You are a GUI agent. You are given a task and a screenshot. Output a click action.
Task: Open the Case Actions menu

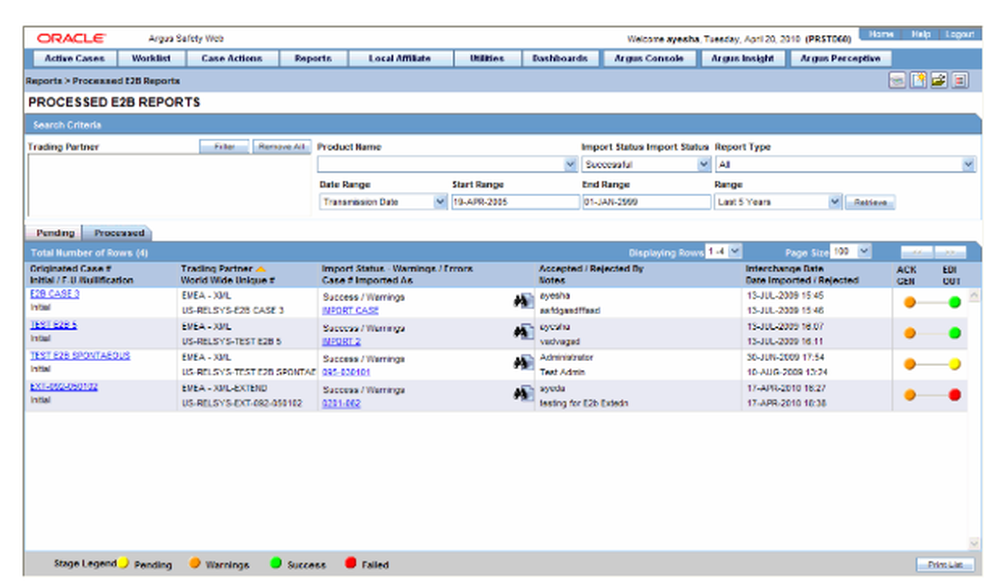(x=232, y=58)
